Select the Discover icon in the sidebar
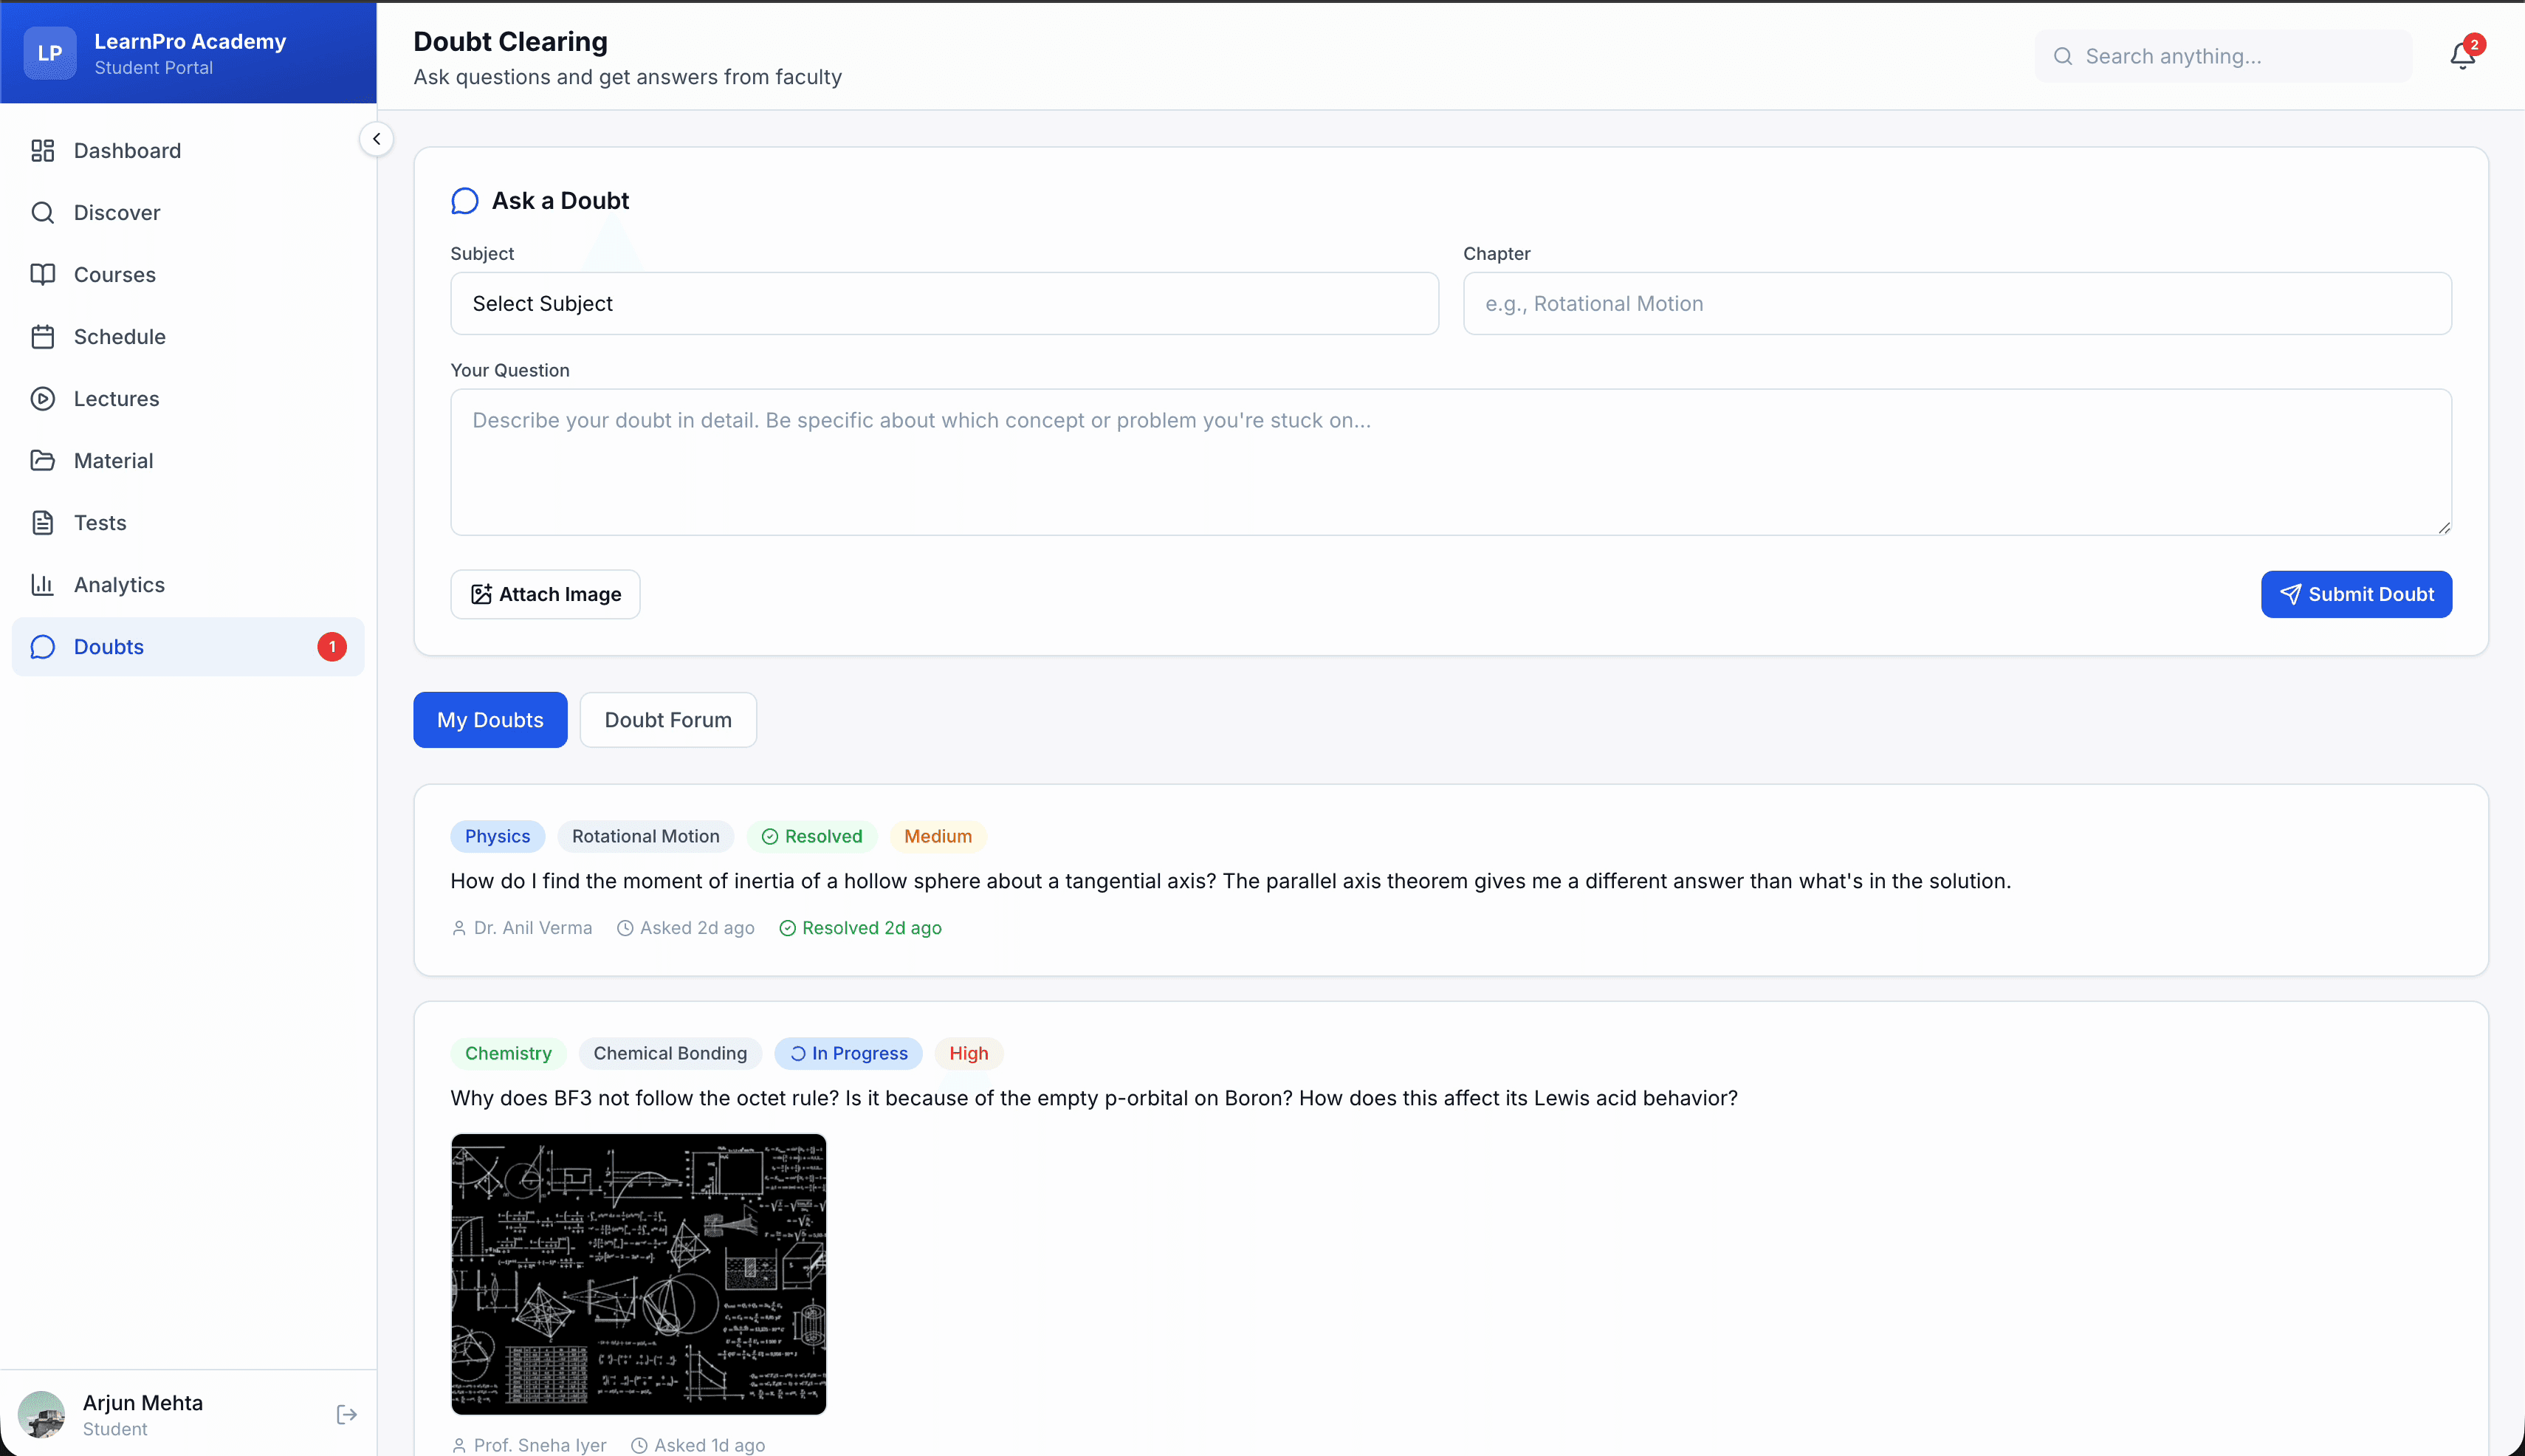 (43, 212)
